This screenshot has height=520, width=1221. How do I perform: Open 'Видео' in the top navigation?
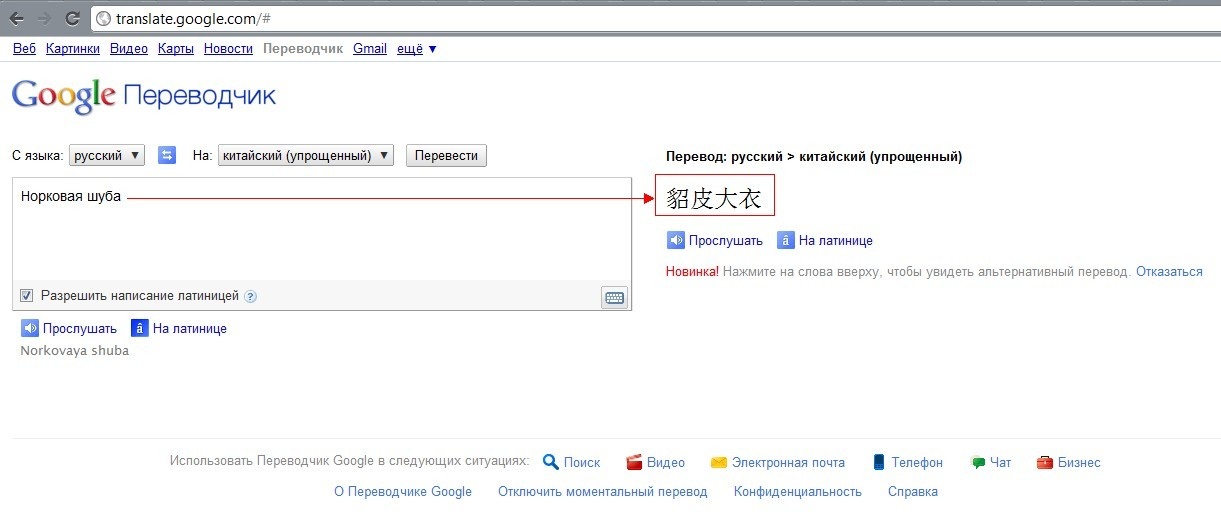(129, 48)
